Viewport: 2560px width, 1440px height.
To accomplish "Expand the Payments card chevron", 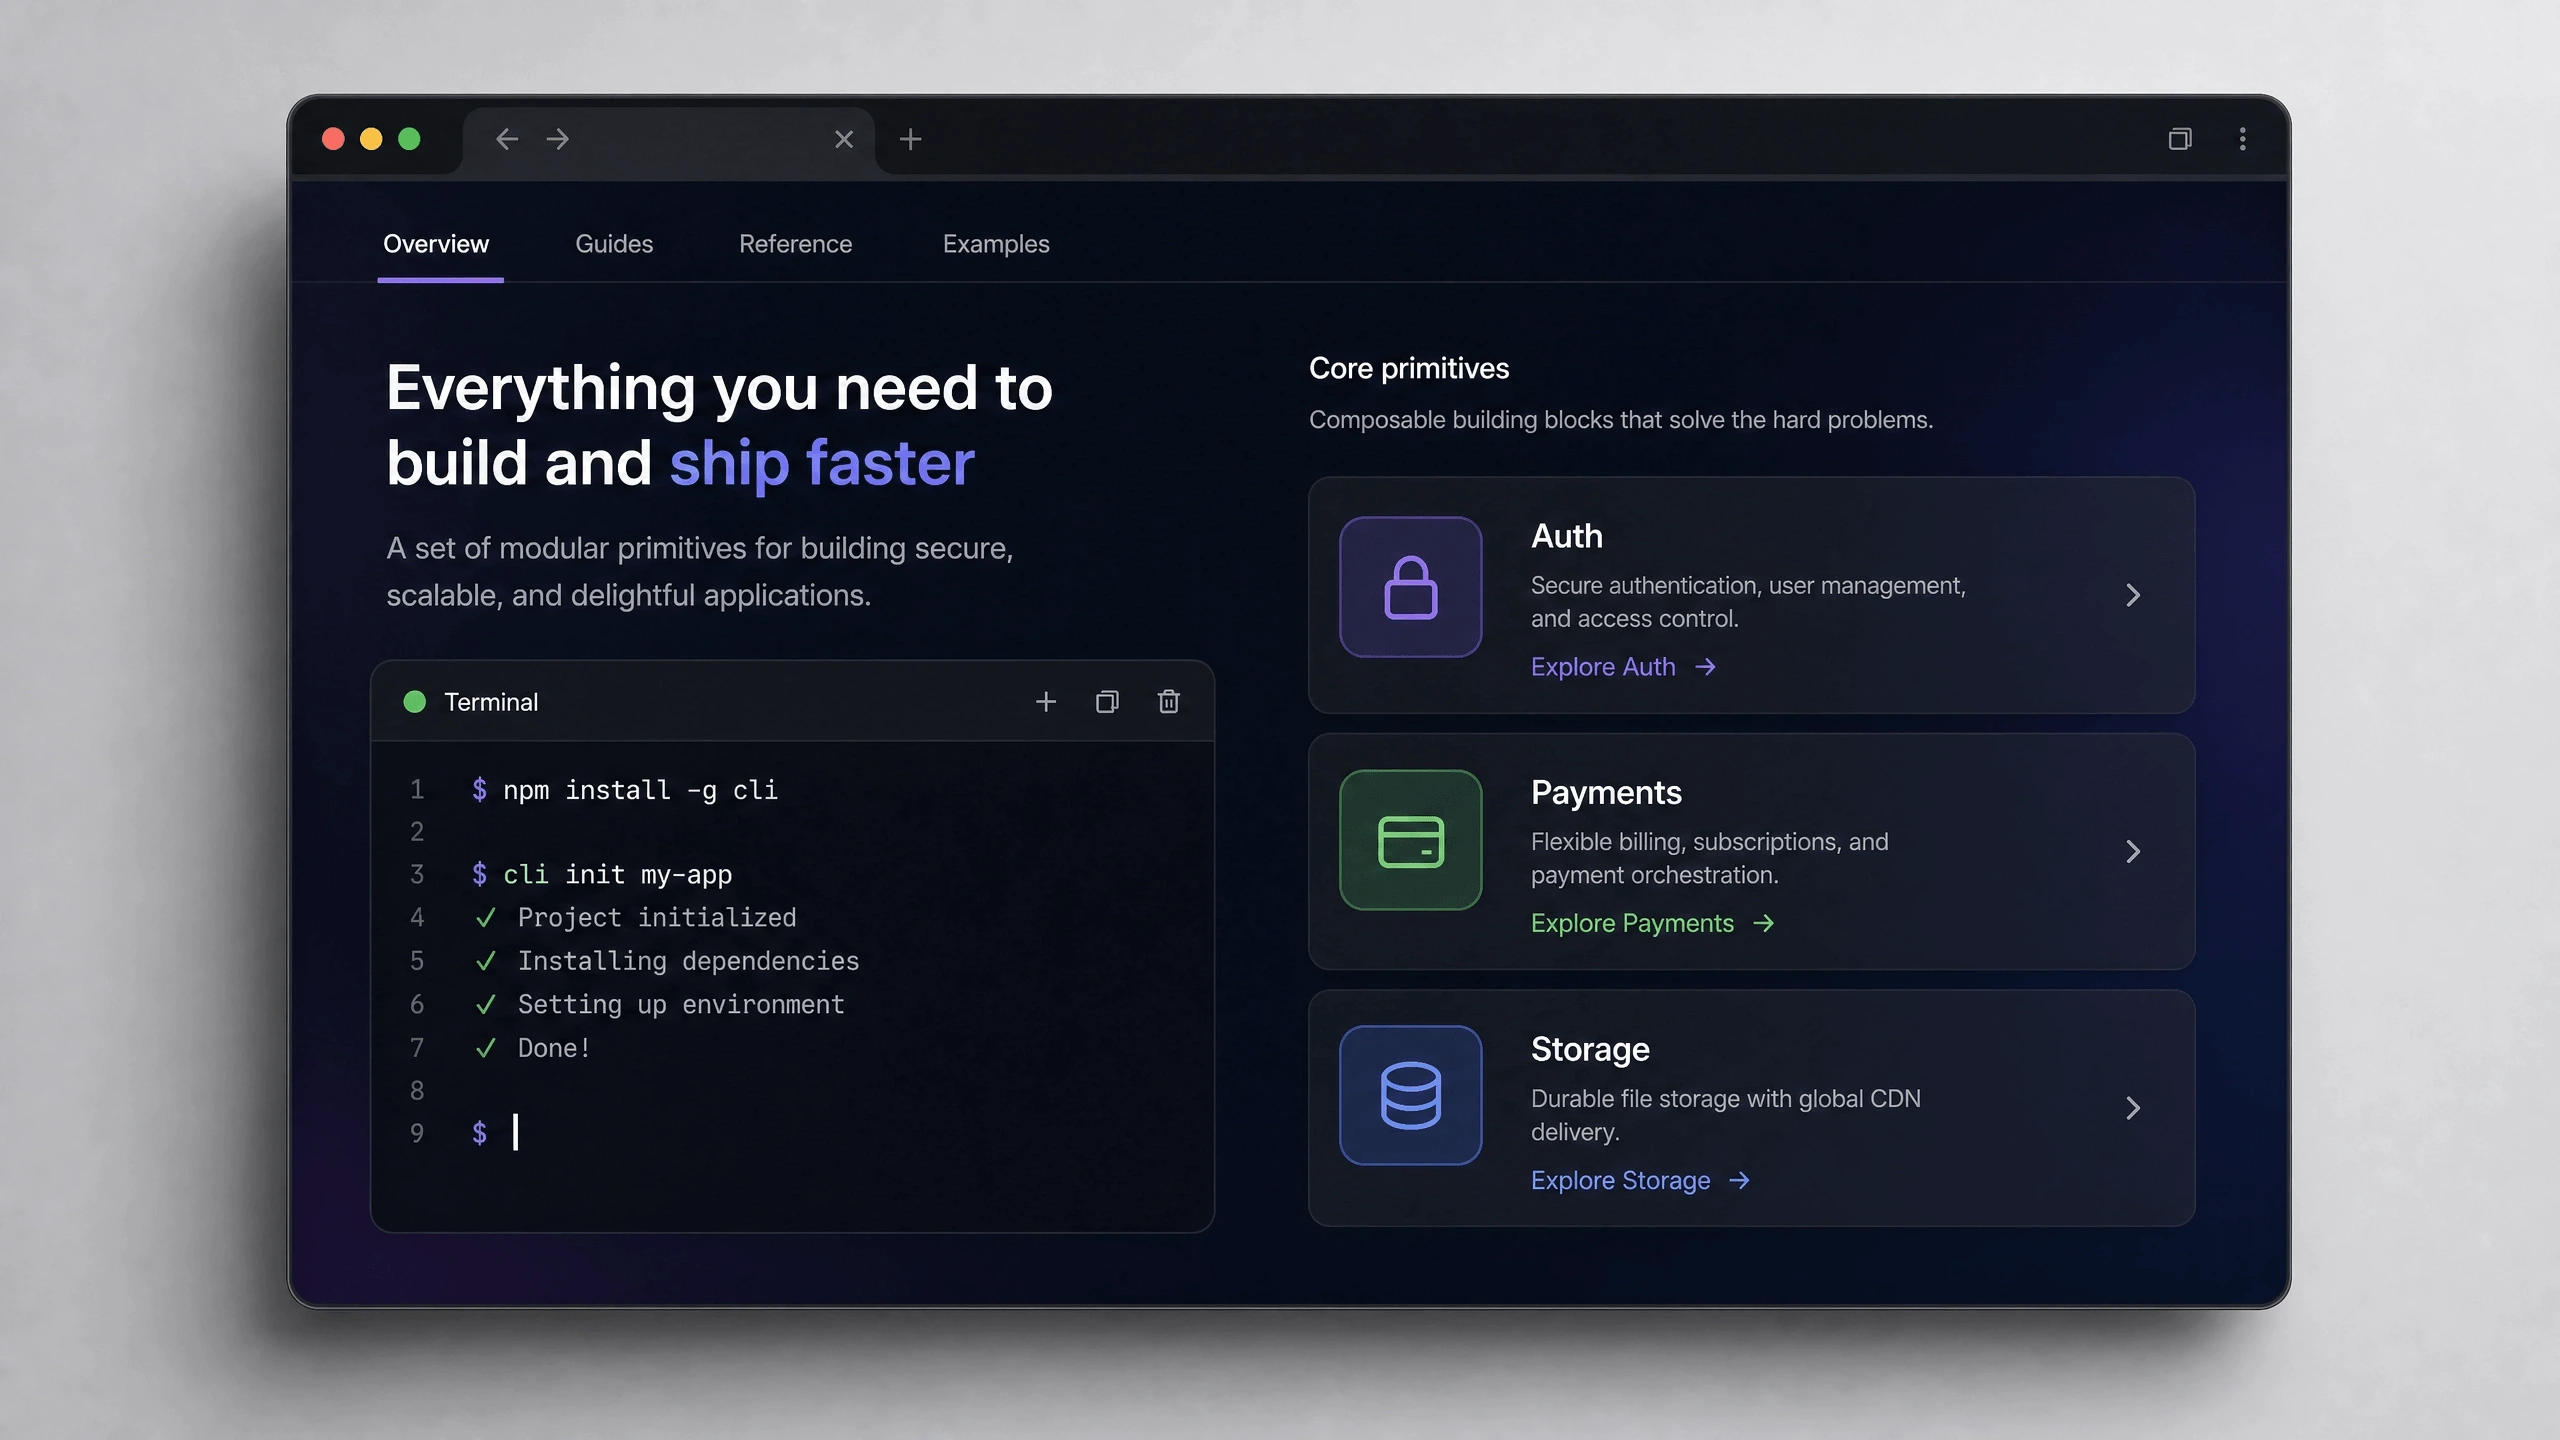I will click(2133, 851).
